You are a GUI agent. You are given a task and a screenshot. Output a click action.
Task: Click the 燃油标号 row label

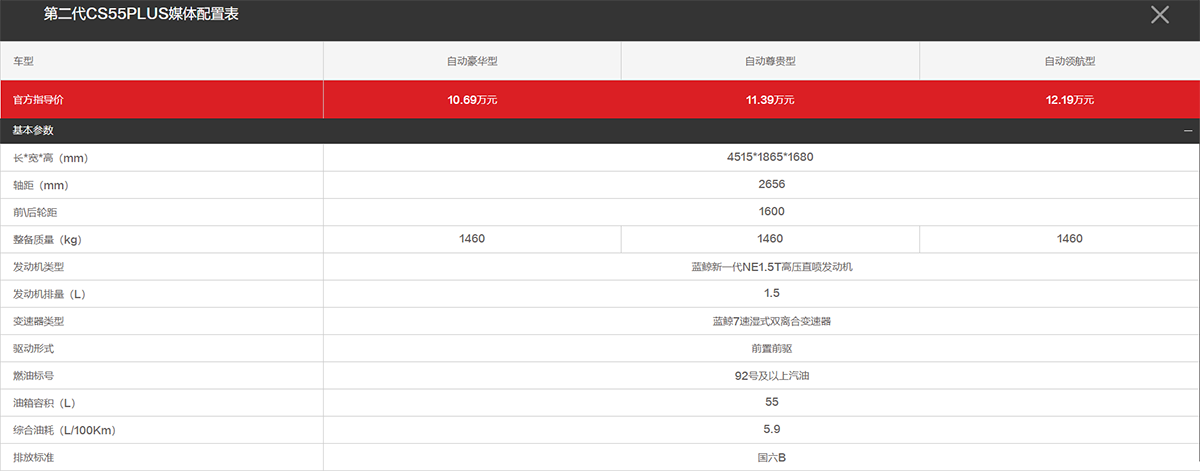tap(33, 375)
